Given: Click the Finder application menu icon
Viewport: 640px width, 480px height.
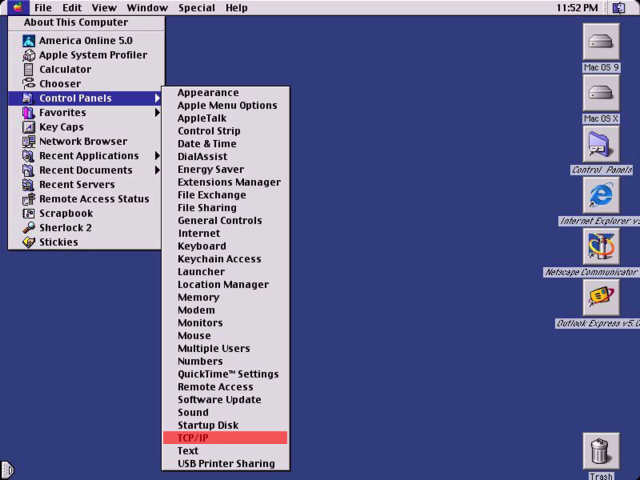Looking at the screenshot, I should [x=619, y=7].
